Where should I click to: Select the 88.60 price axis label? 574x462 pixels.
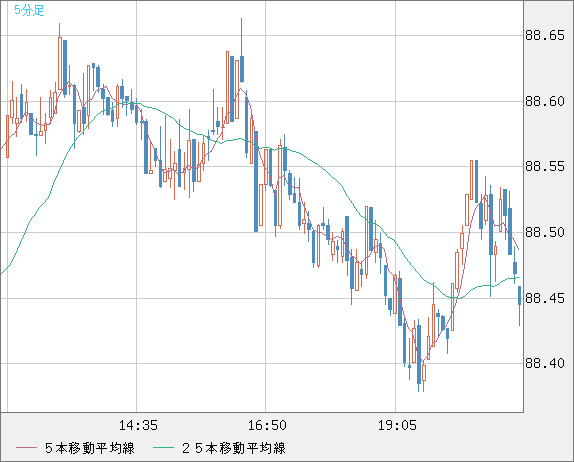click(x=545, y=101)
